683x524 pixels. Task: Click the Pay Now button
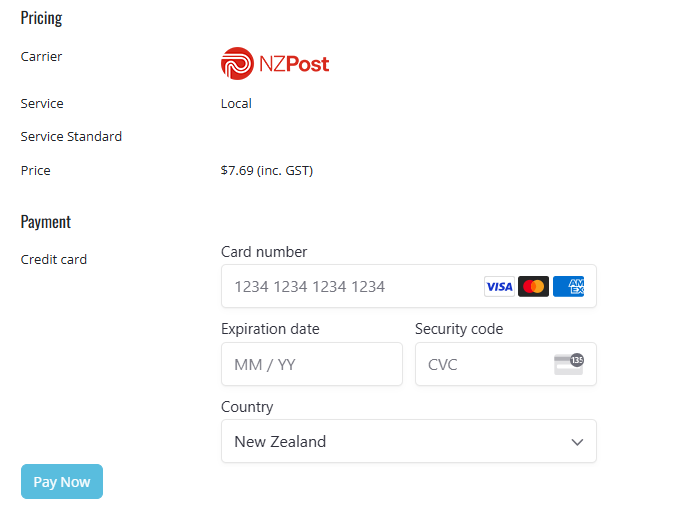click(62, 481)
